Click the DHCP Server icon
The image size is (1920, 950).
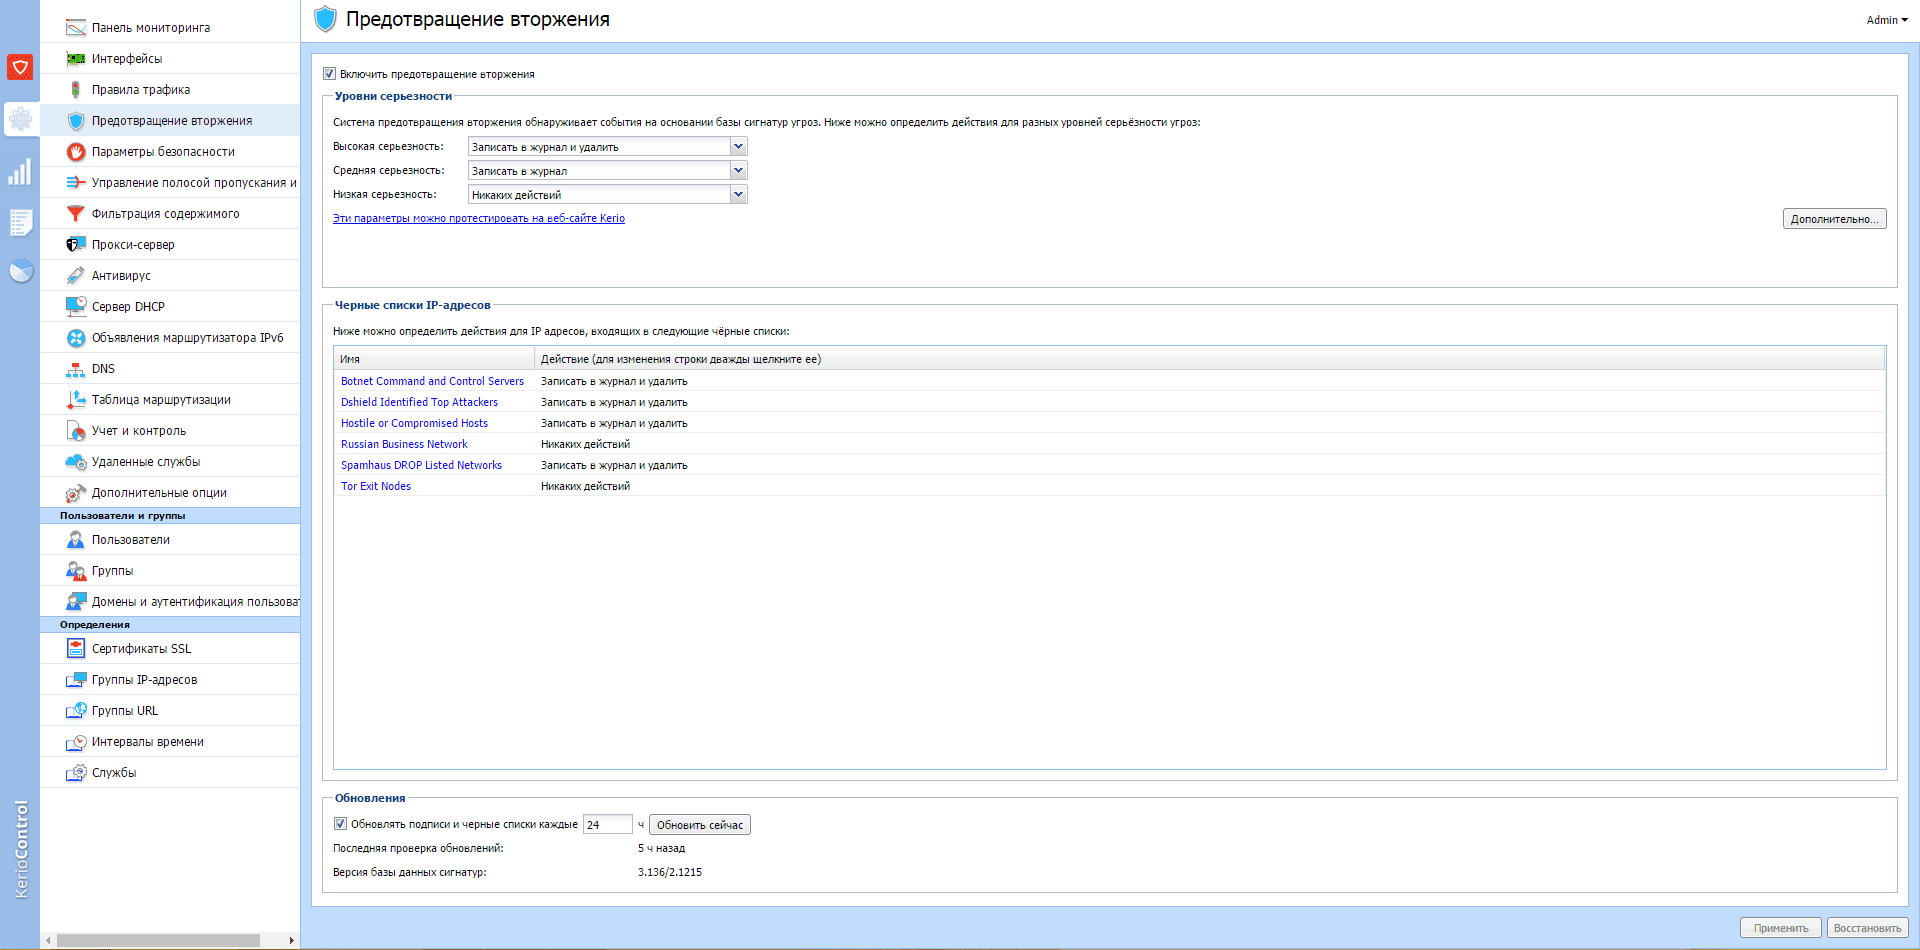coord(75,307)
